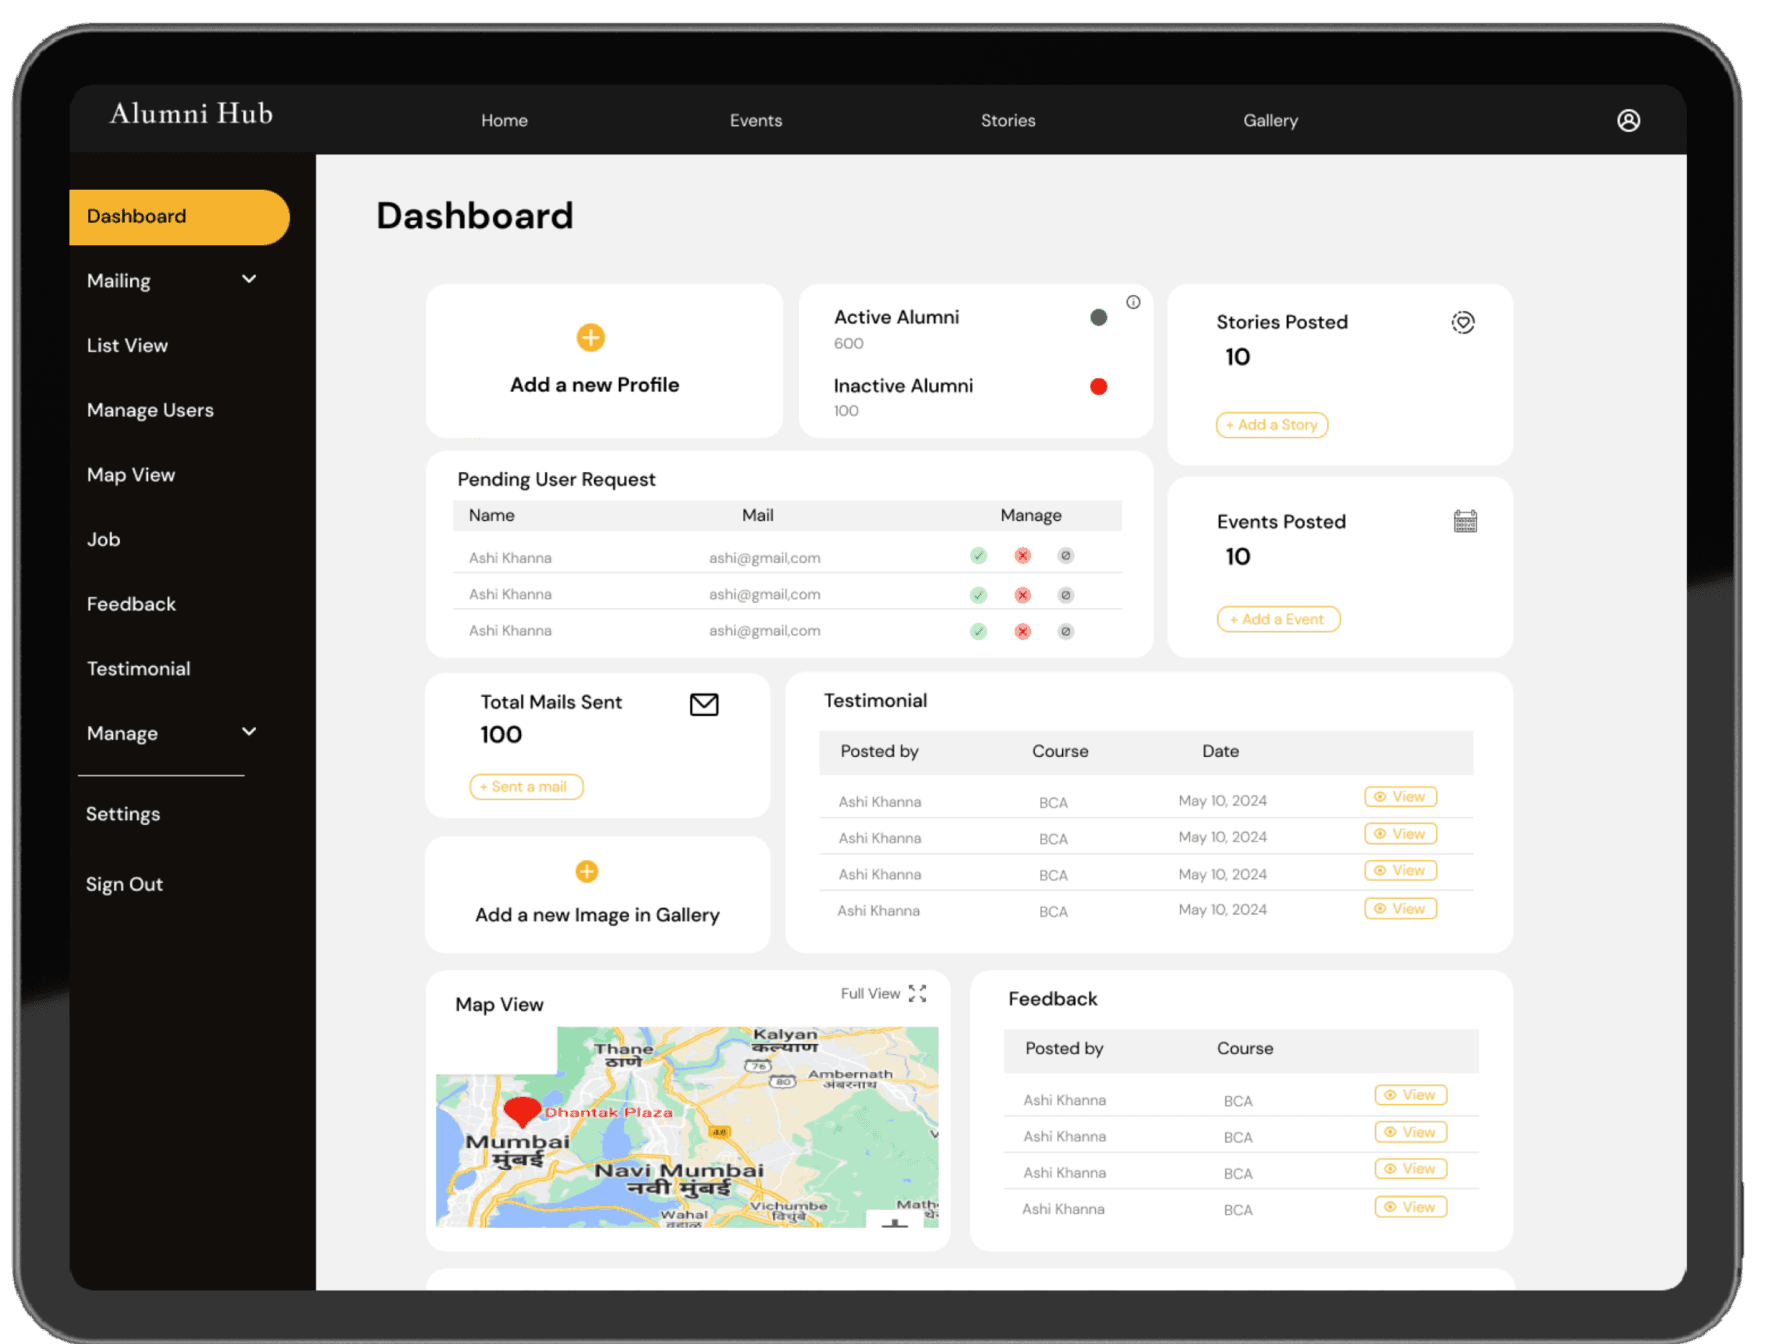Reject the second pending user request

click(x=1022, y=595)
